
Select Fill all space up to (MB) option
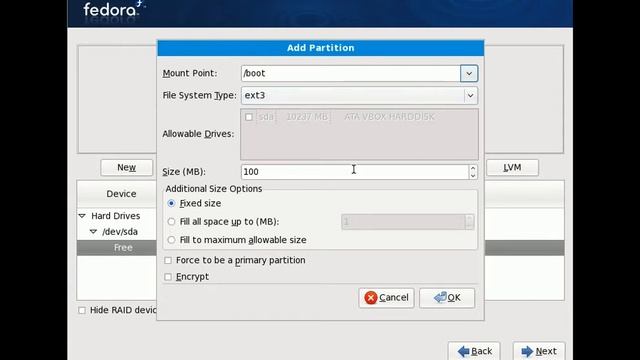171,222
